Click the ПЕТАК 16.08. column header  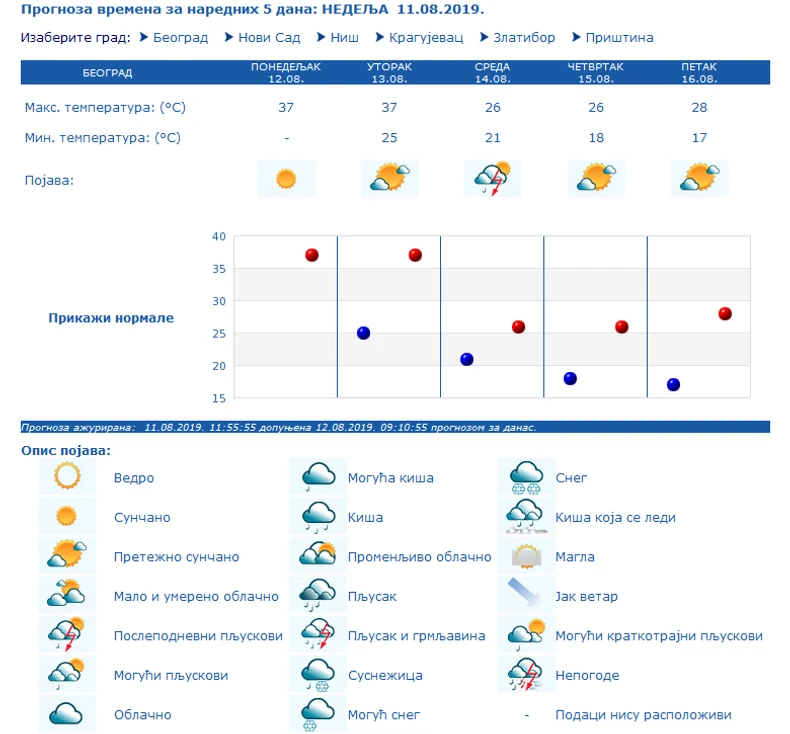(x=699, y=73)
